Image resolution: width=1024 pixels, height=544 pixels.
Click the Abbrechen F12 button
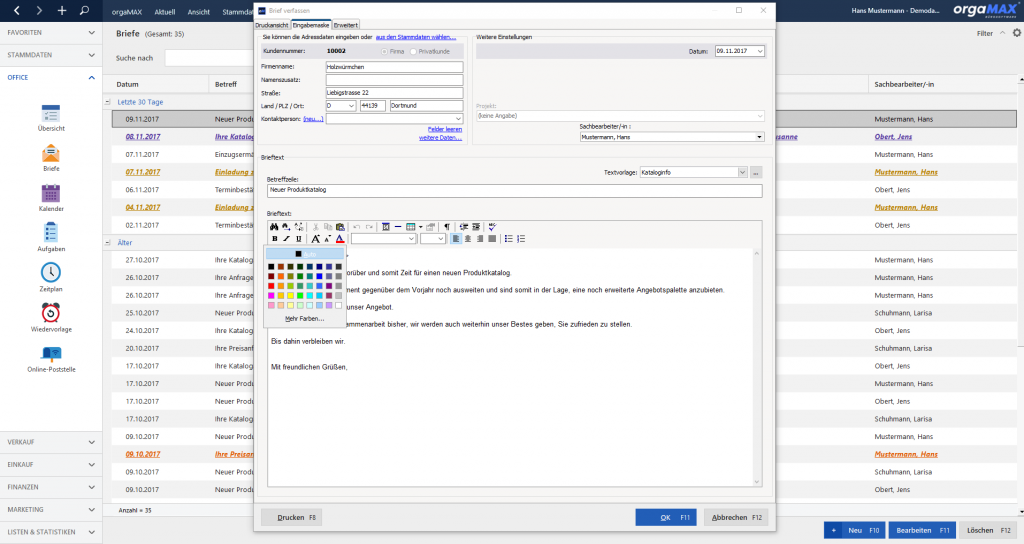click(x=736, y=517)
